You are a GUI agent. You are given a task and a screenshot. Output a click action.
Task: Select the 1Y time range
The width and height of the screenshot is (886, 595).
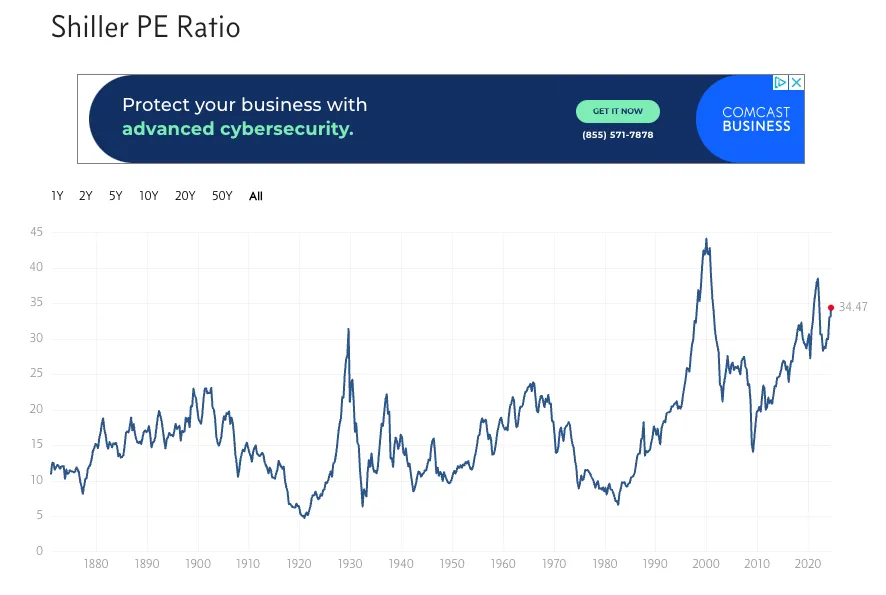pyautogui.click(x=57, y=196)
